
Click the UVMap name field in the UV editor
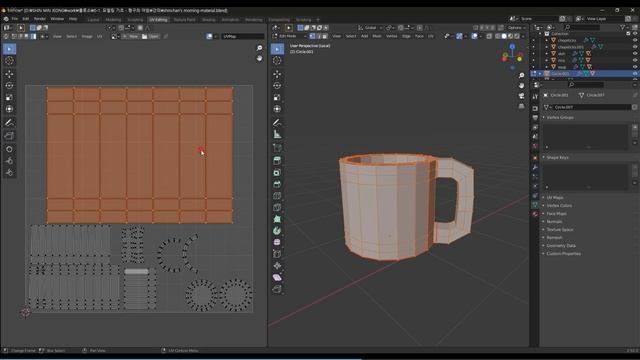pyautogui.click(x=242, y=36)
